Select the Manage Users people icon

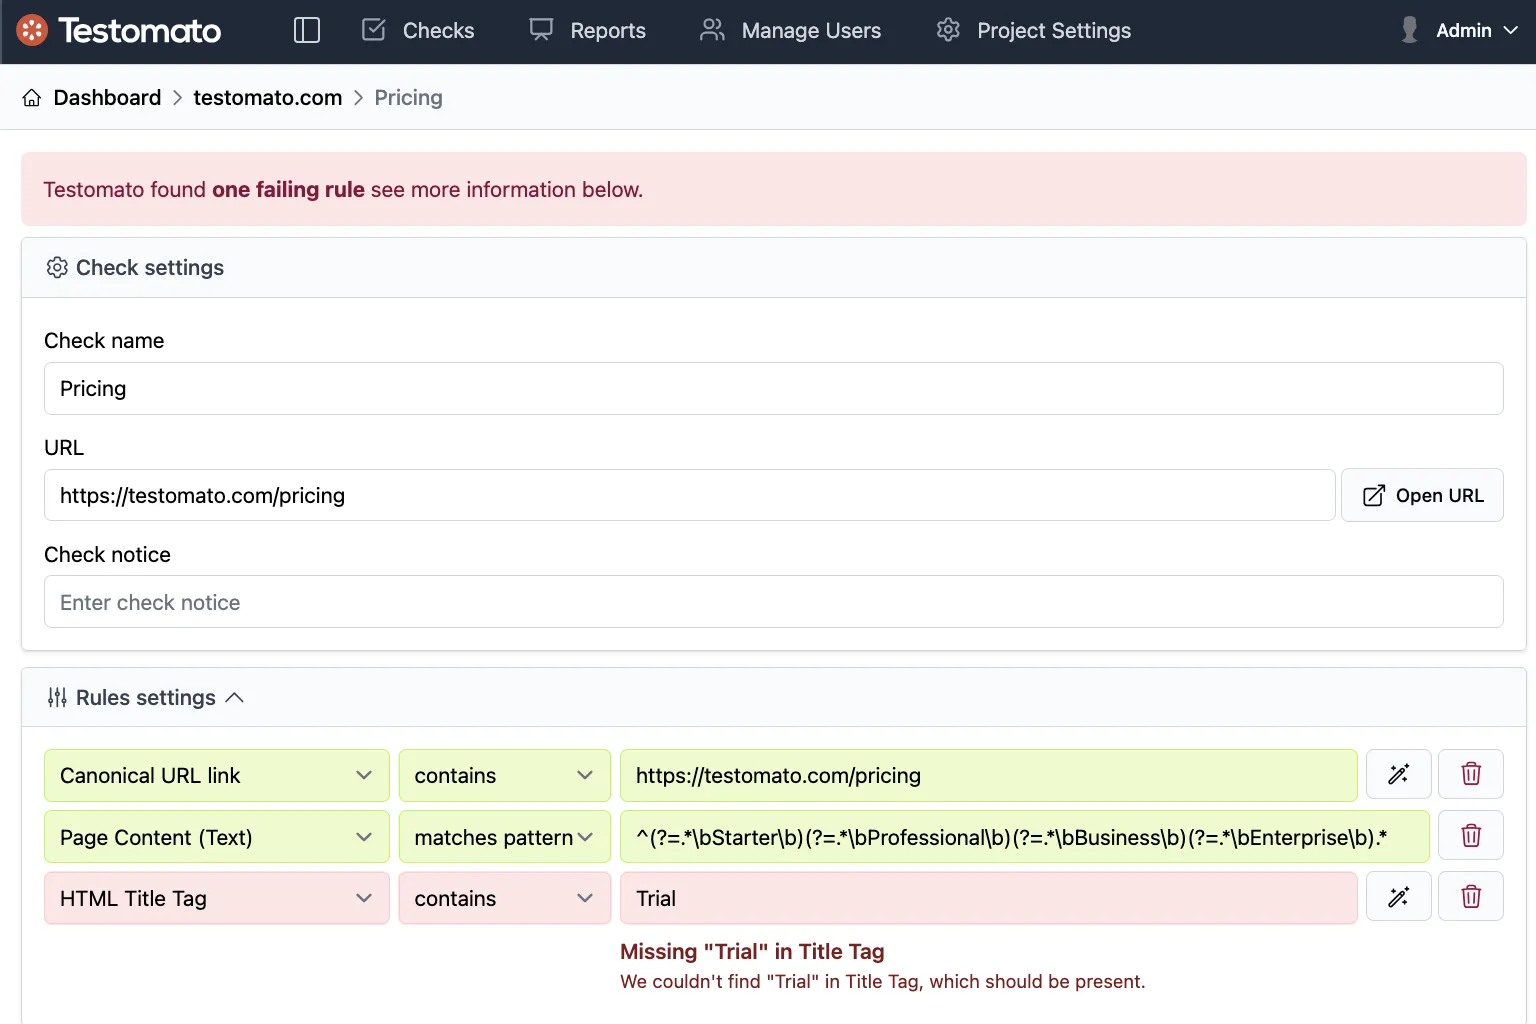tap(711, 30)
